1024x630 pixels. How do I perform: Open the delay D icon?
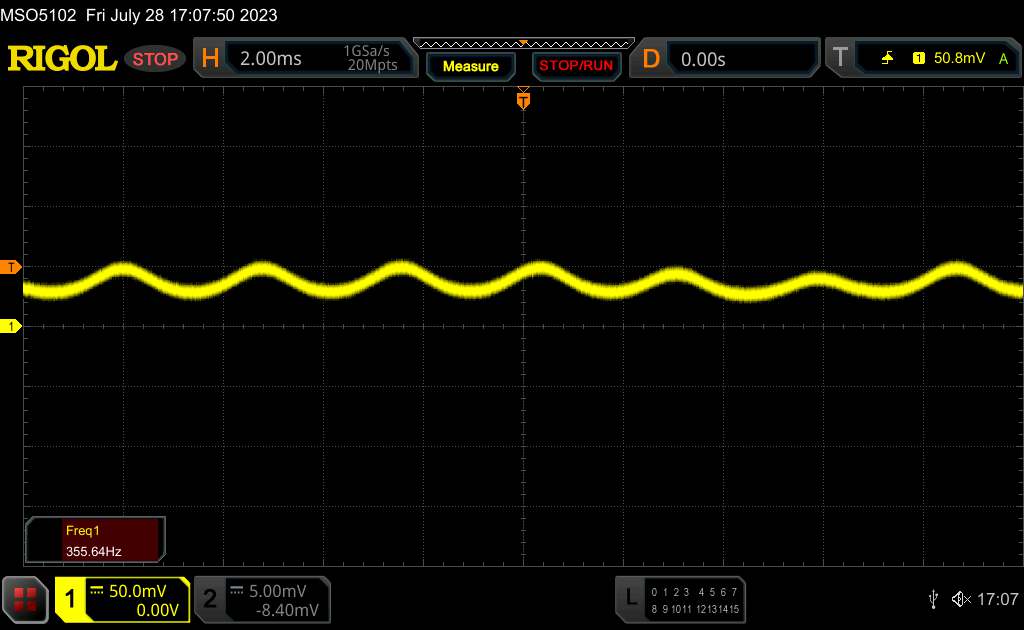pos(651,59)
